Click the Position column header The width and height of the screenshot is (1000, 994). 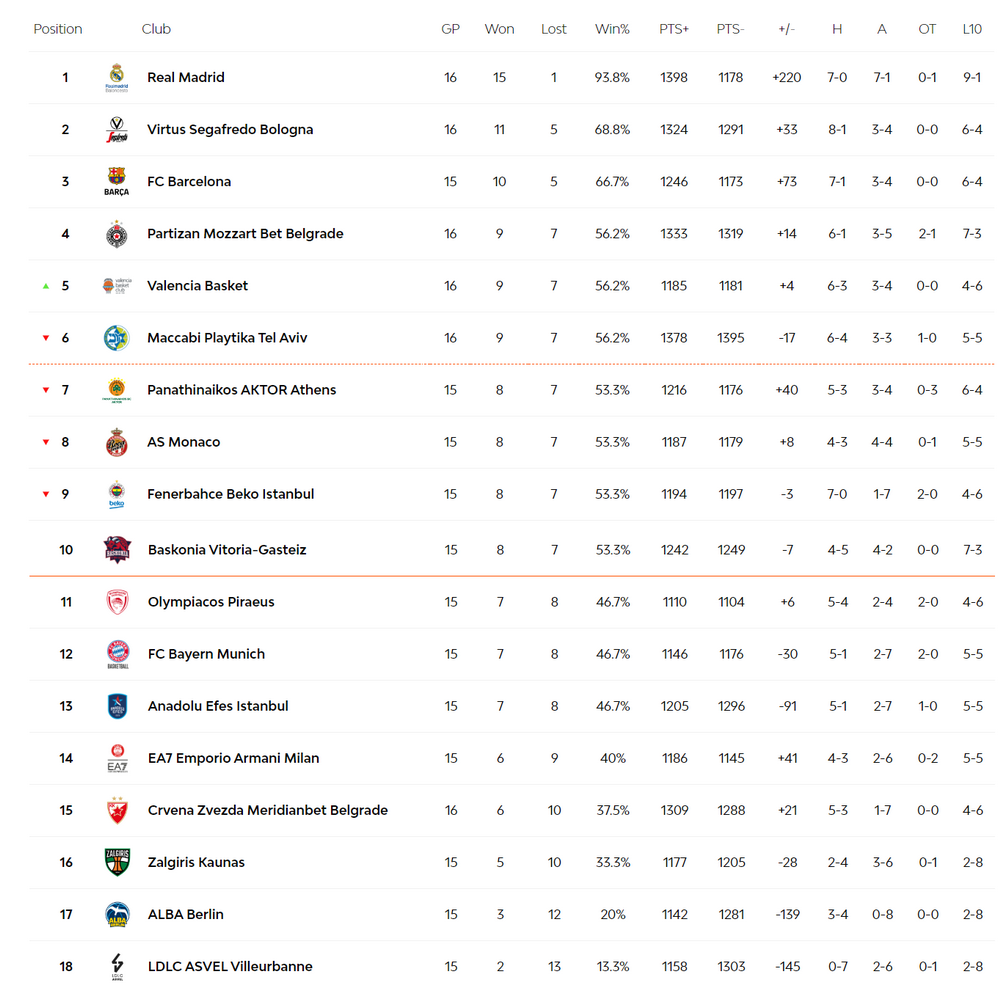pos(58,29)
